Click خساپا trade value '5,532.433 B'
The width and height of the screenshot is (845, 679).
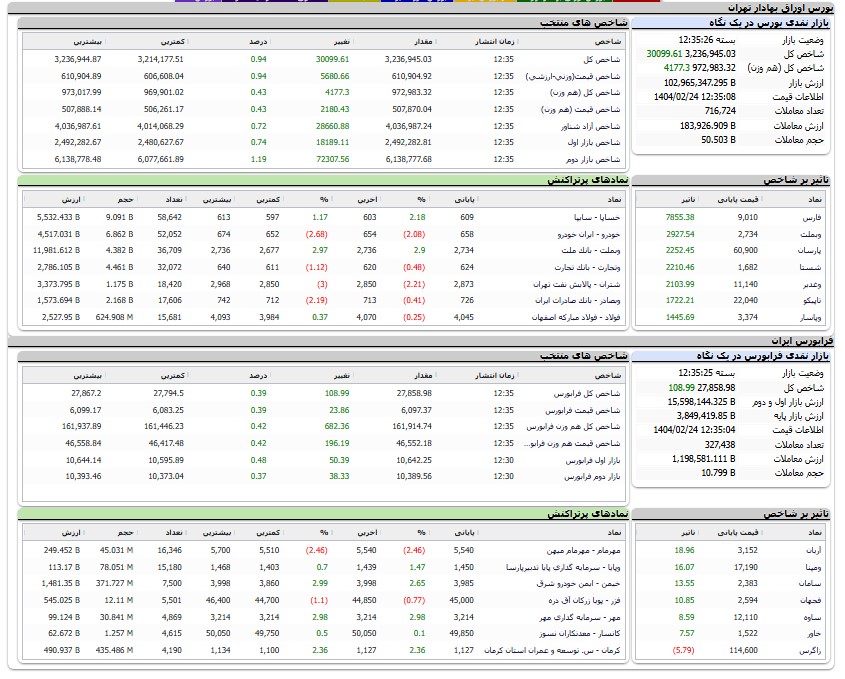(x=58, y=218)
